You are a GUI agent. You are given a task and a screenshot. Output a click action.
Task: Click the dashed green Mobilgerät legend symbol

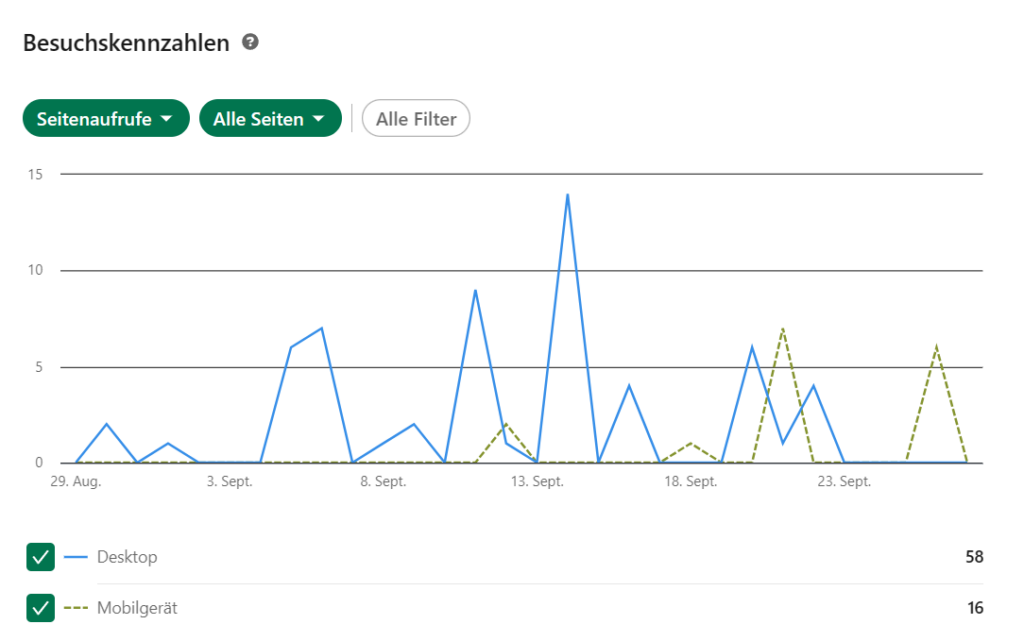pyautogui.click(x=75, y=607)
